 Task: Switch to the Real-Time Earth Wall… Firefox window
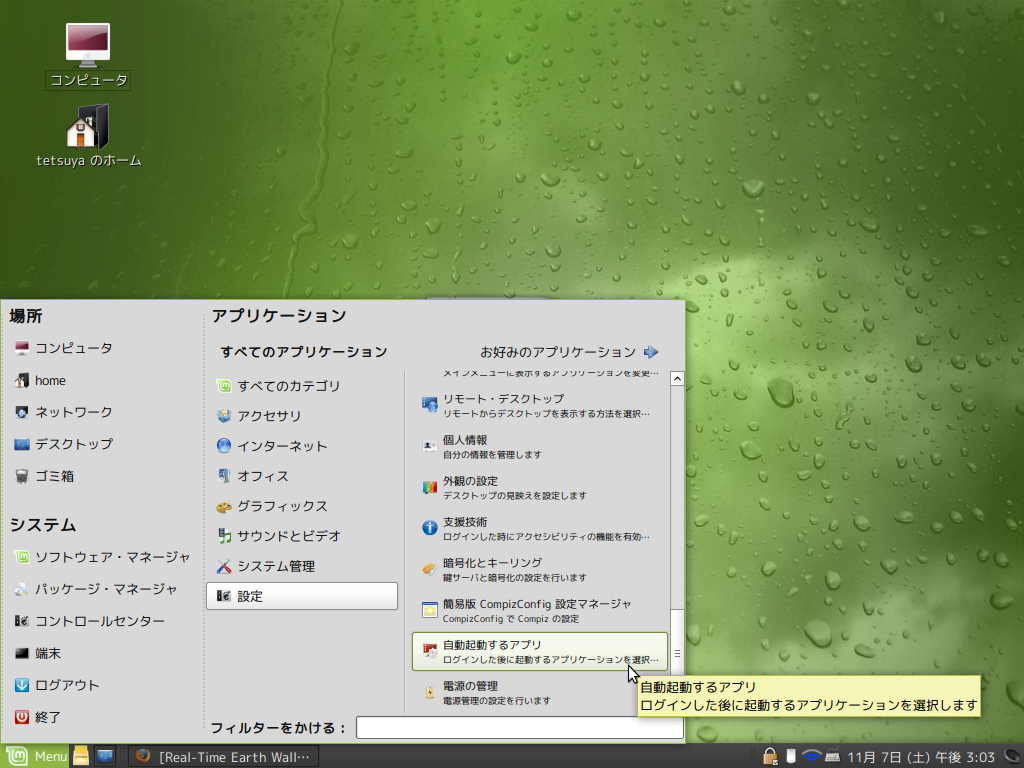point(223,756)
